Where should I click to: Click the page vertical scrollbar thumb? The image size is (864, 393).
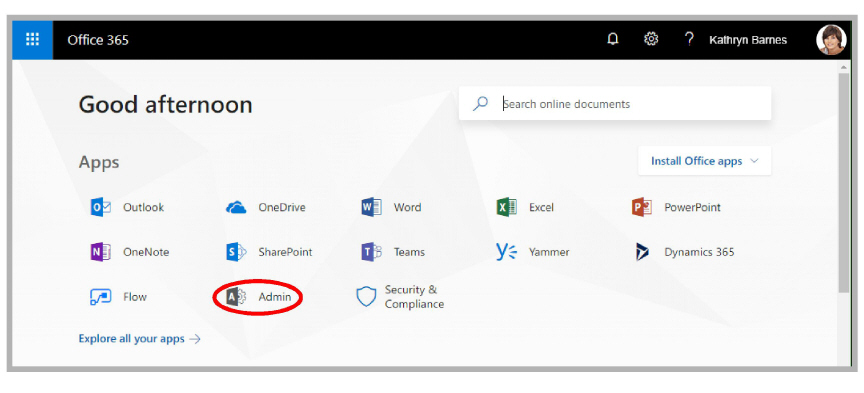click(x=844, y=182)
